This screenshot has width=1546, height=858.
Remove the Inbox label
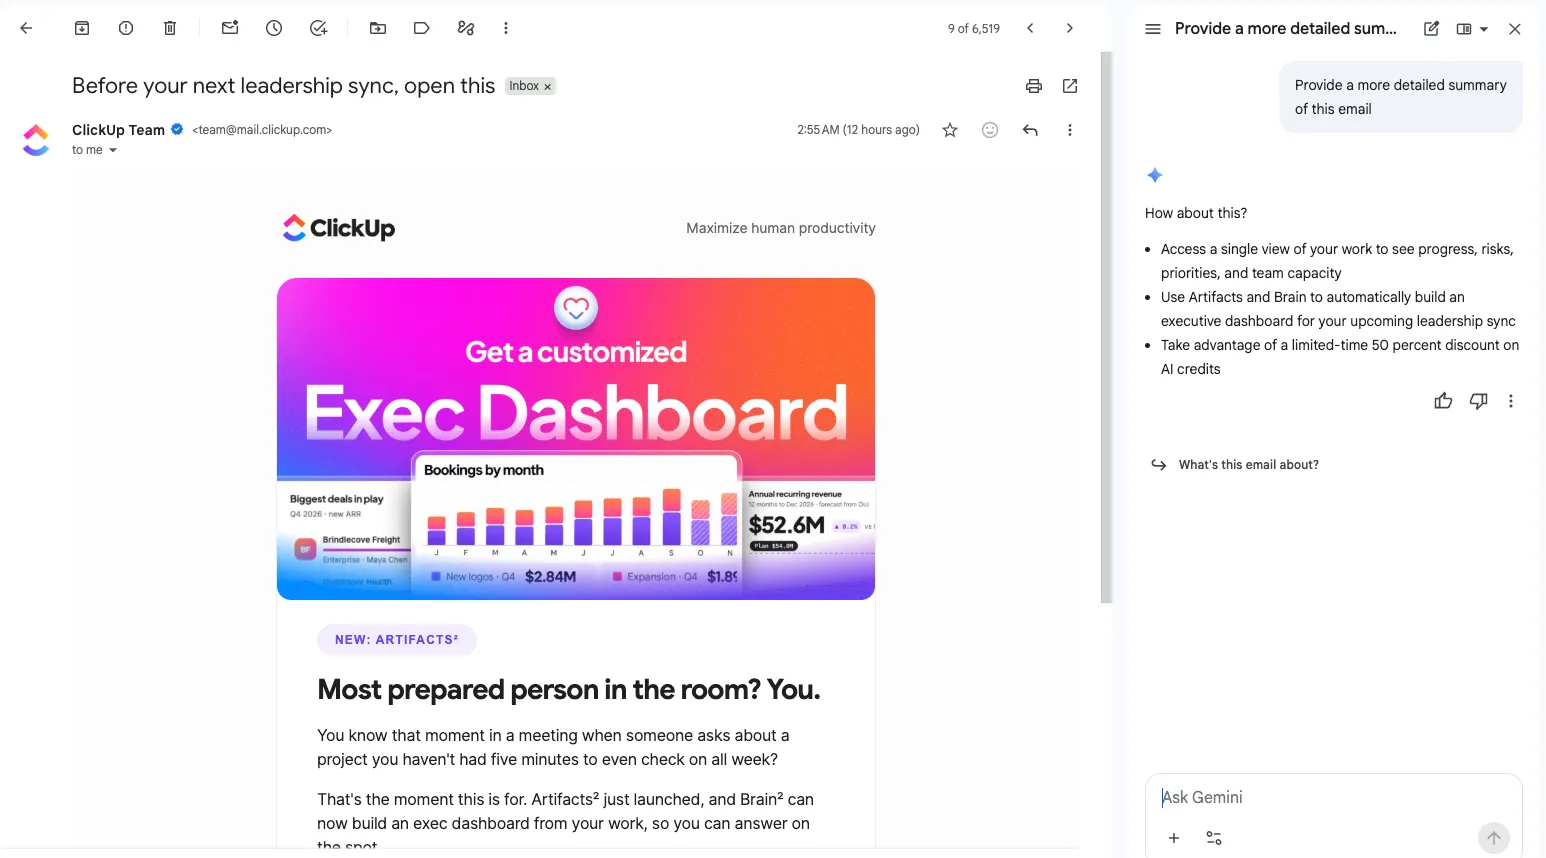pos(548,87)
